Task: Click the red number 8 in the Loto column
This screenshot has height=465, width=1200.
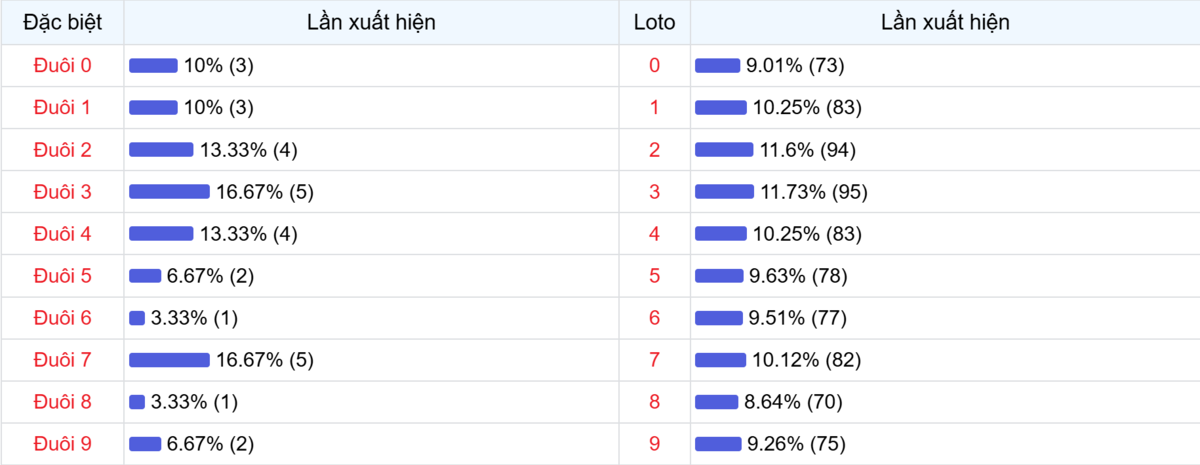Action: pyautogui.click(x=654, y=402)
